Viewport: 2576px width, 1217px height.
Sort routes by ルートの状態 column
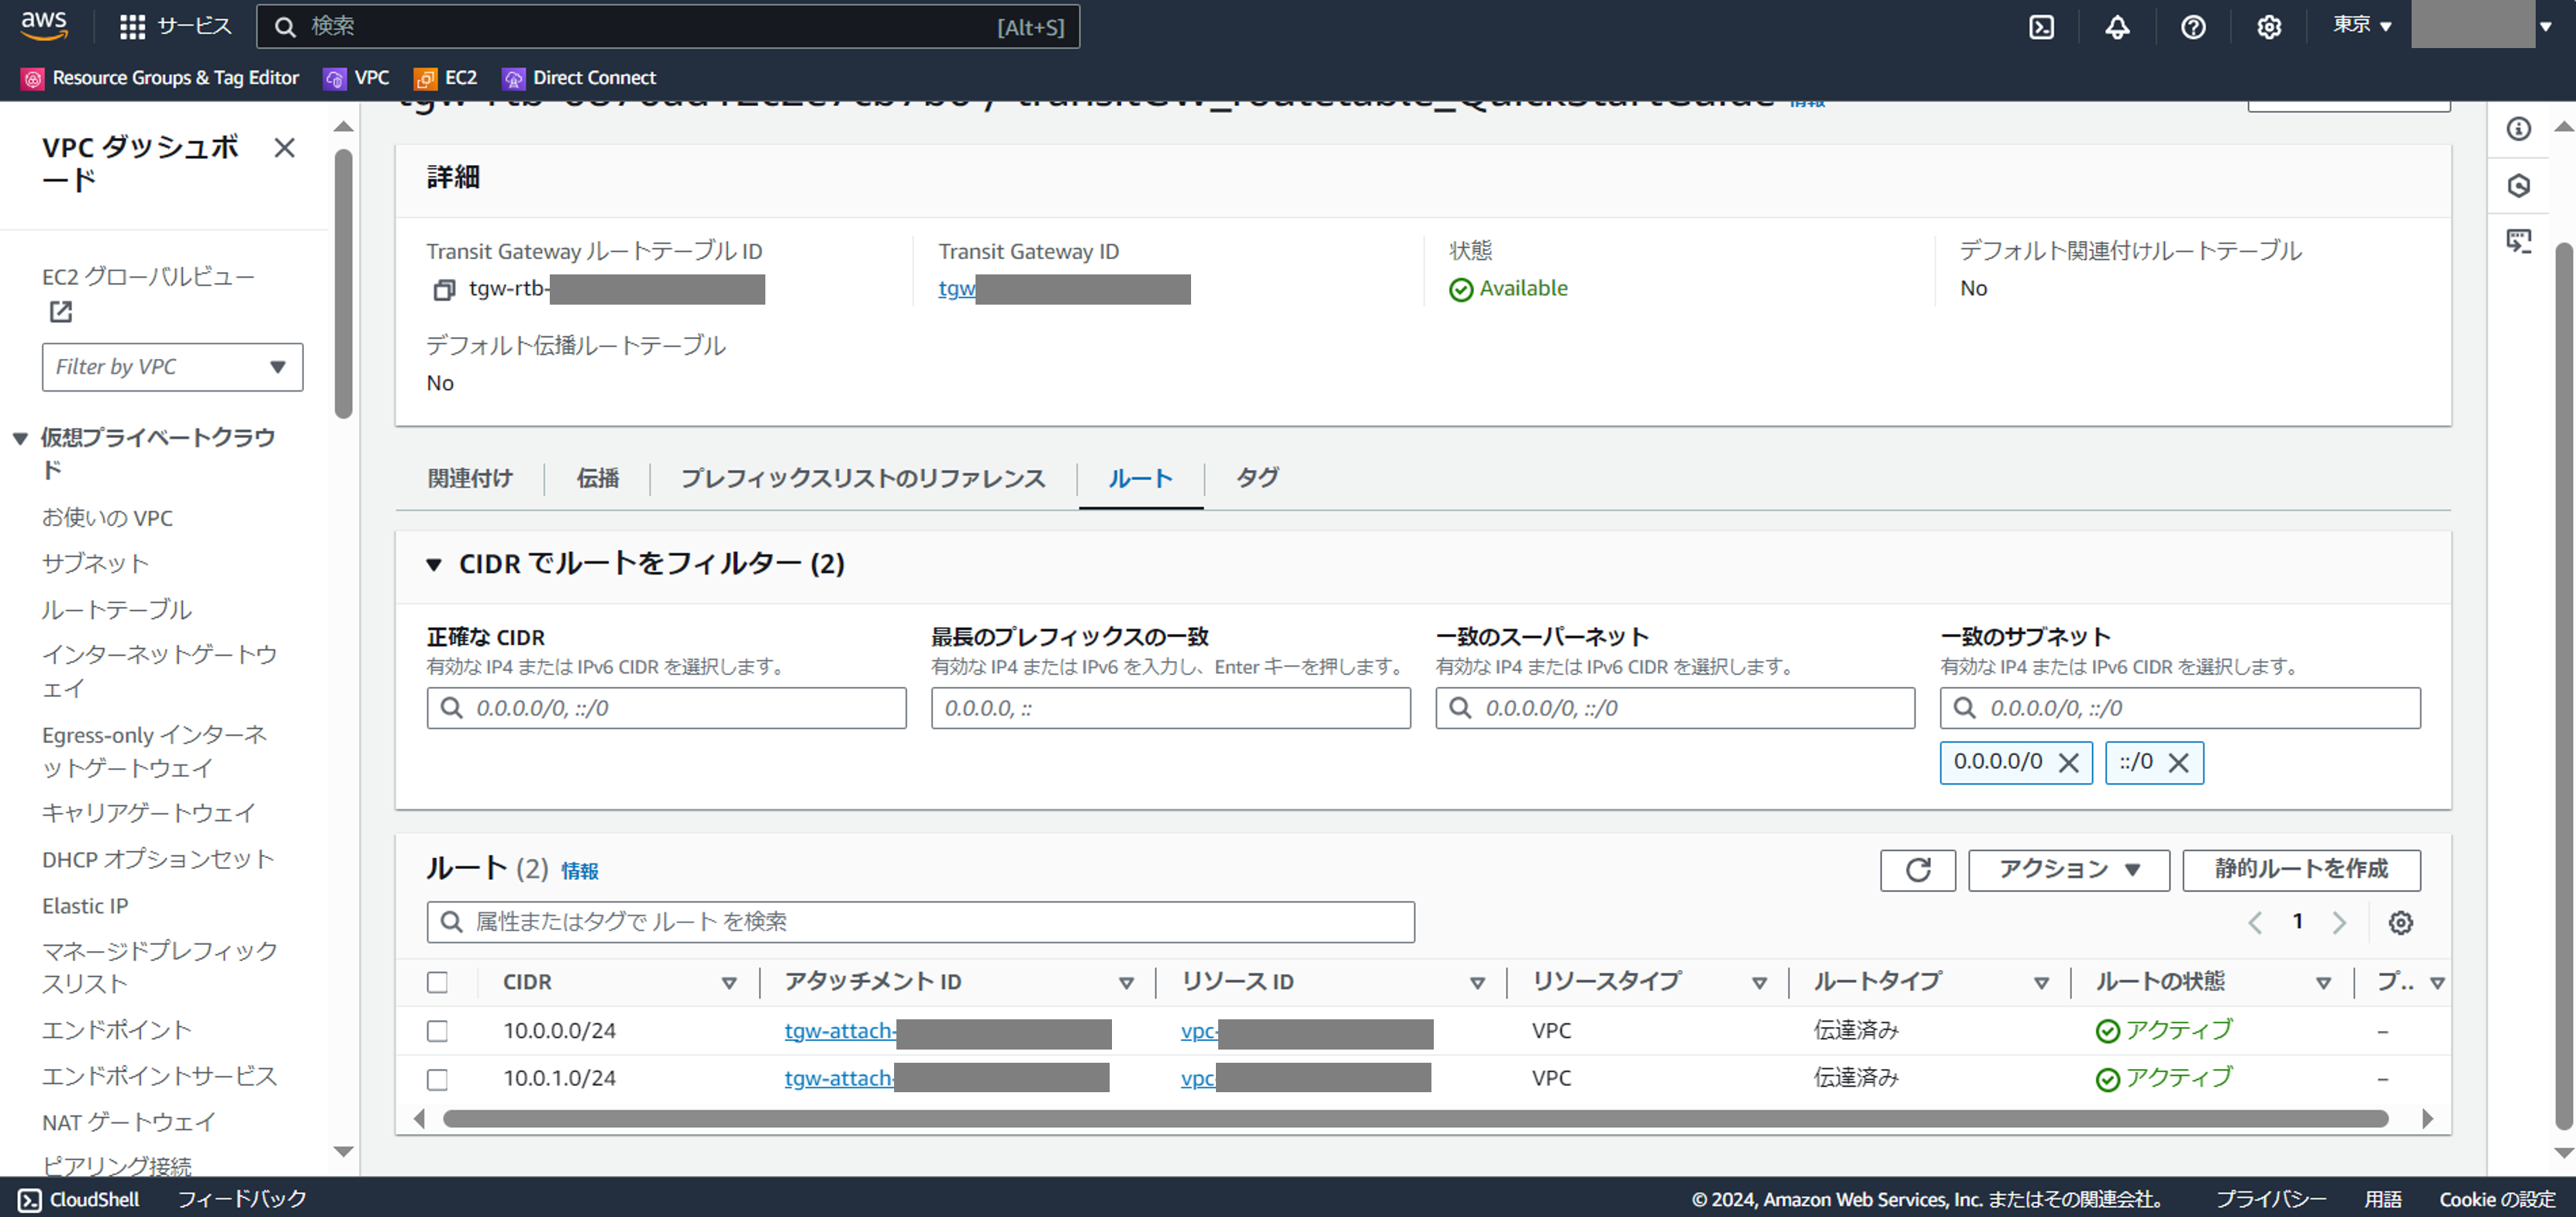(2323, 983)
